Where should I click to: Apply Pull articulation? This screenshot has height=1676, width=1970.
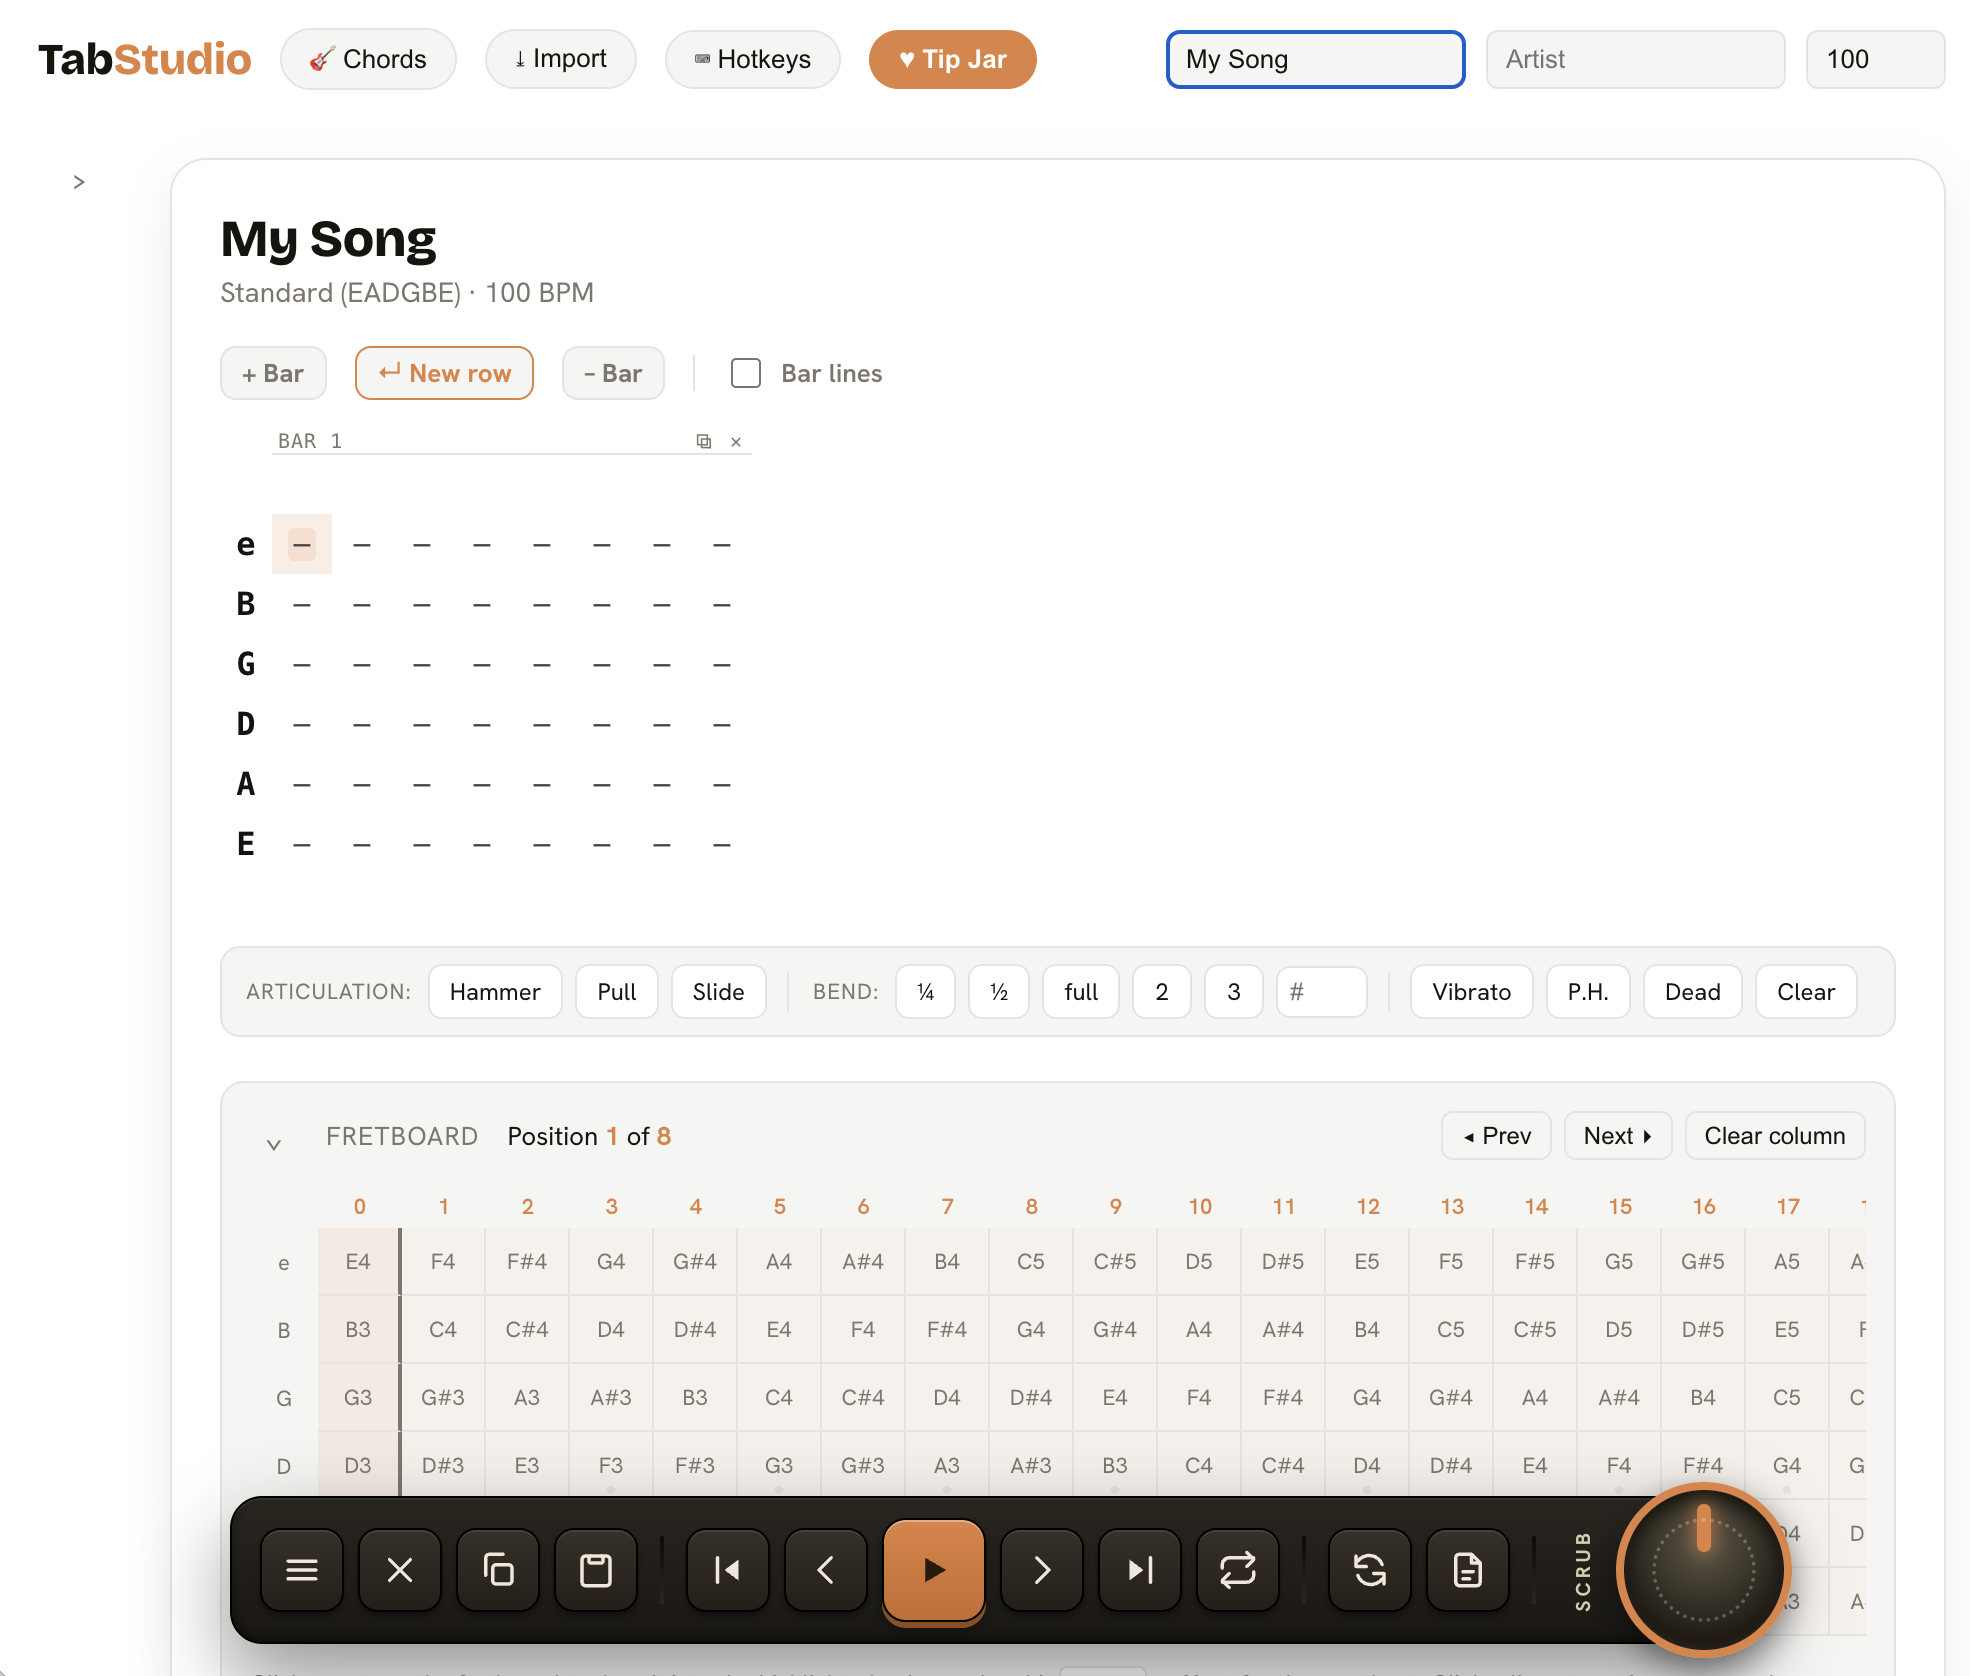coord(617,991)
